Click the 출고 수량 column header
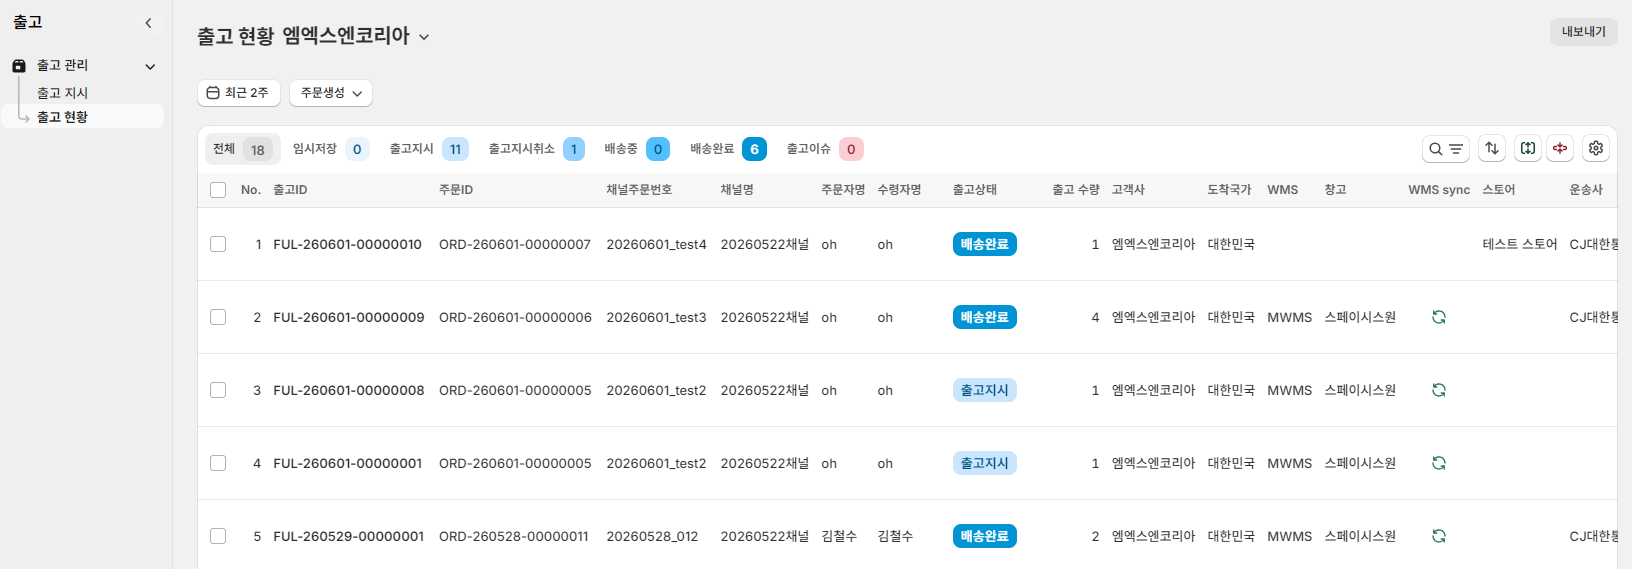Viewport: 1632px width, 569px height. pos(1076,190)
